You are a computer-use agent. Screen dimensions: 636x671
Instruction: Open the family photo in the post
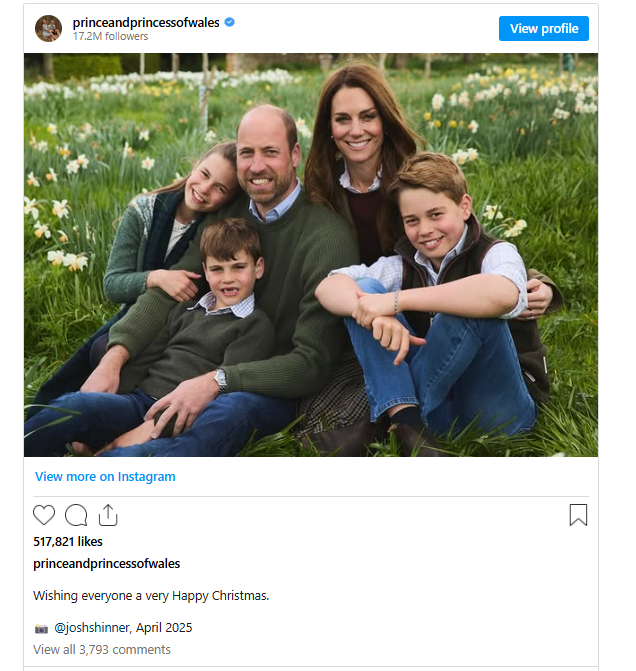pos(311,255)
